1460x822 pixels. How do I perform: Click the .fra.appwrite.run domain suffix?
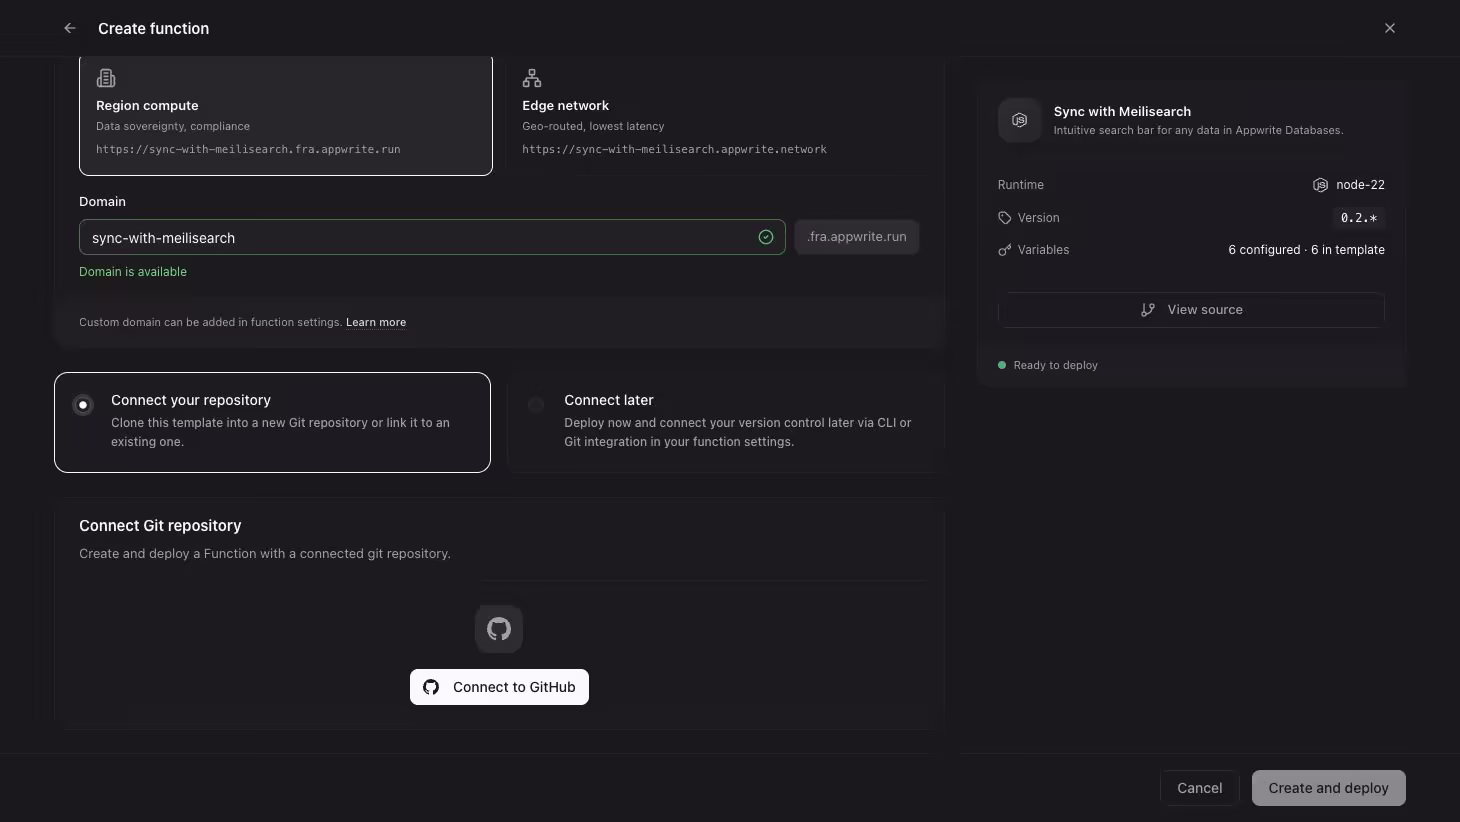pos(857,237)
